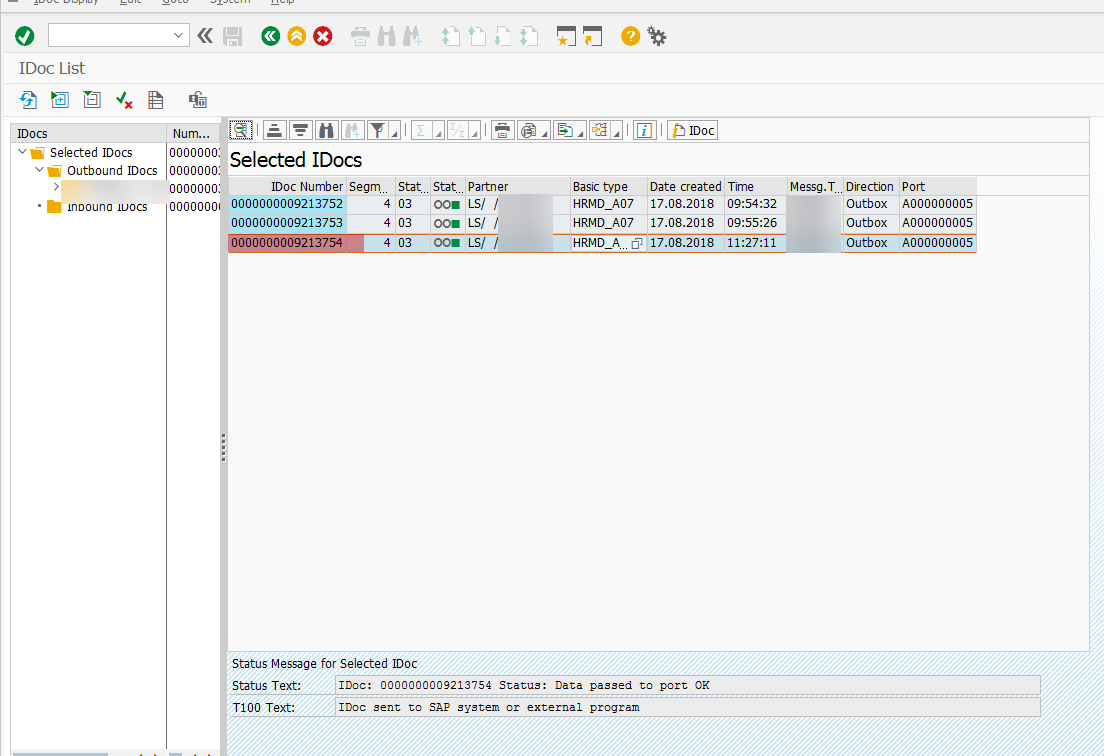1104x756 pixels.
Task: Click the Choose Layout icon
Action: 600,130
